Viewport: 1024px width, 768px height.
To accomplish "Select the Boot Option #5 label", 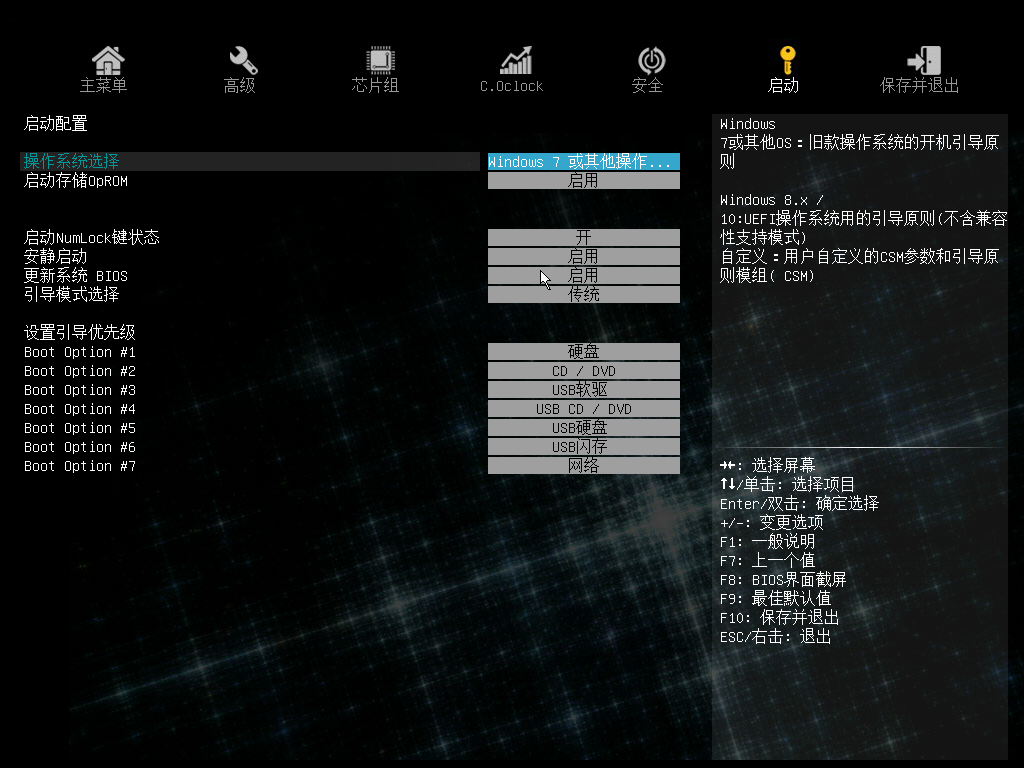I will click(80, 428).
